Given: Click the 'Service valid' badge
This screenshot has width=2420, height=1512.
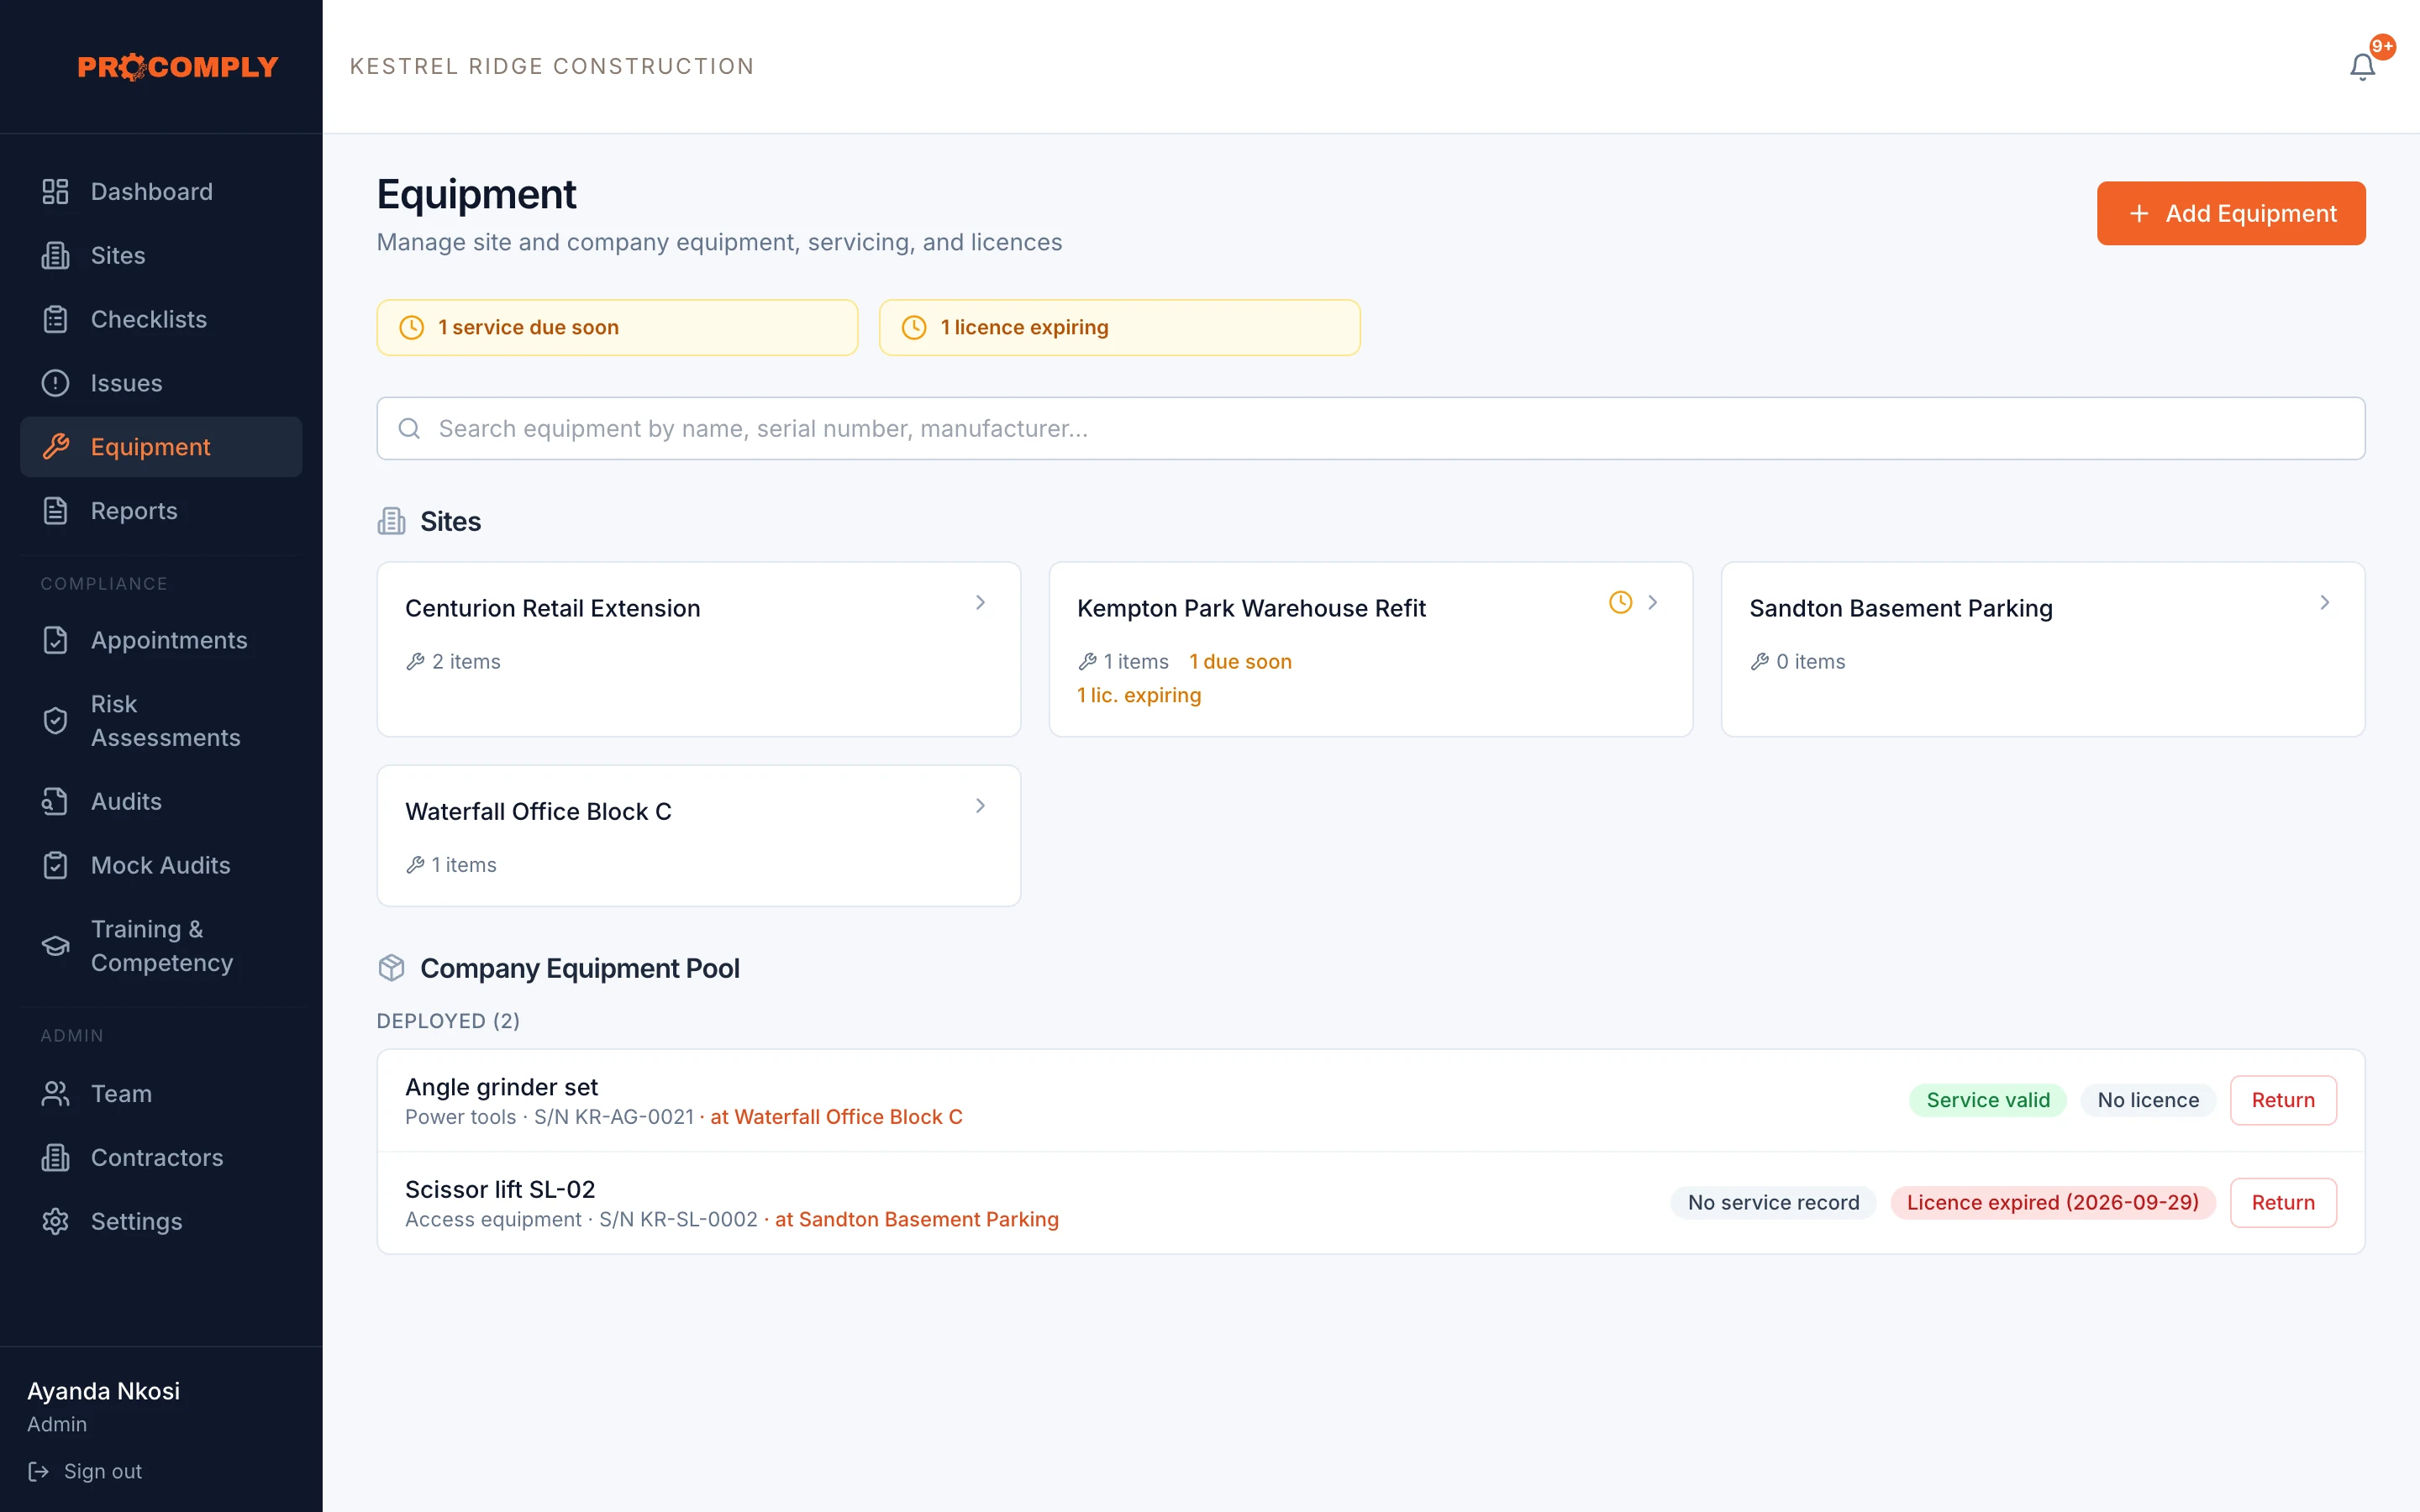Looking at the screenshot, I should point(1988,1100).
